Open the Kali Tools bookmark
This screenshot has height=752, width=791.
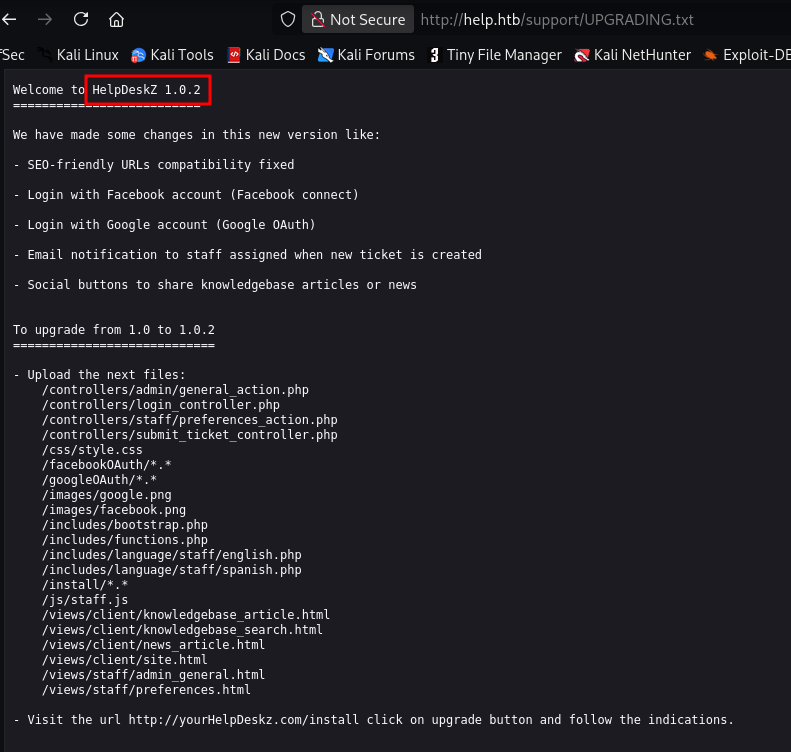172,54
